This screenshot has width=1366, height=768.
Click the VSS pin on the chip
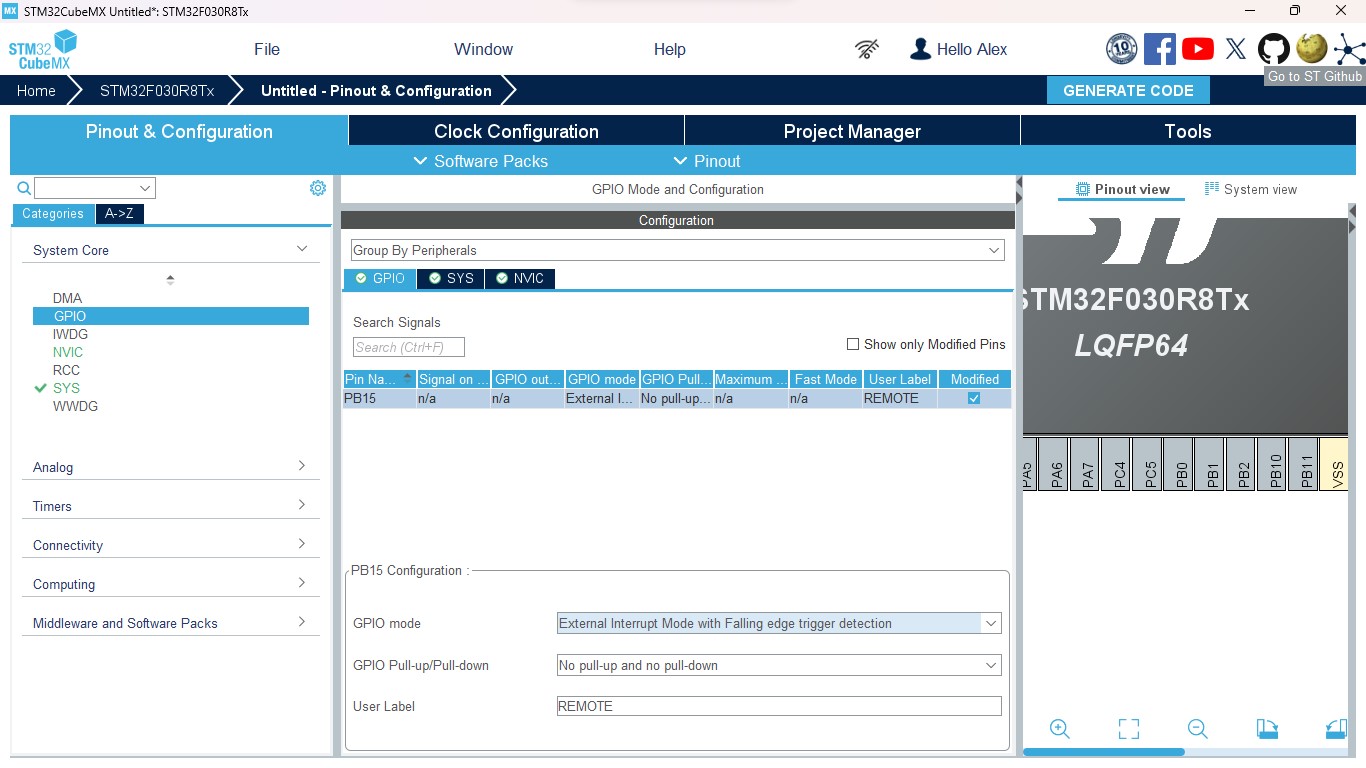pyautogui.click(x=1336, y=464)
